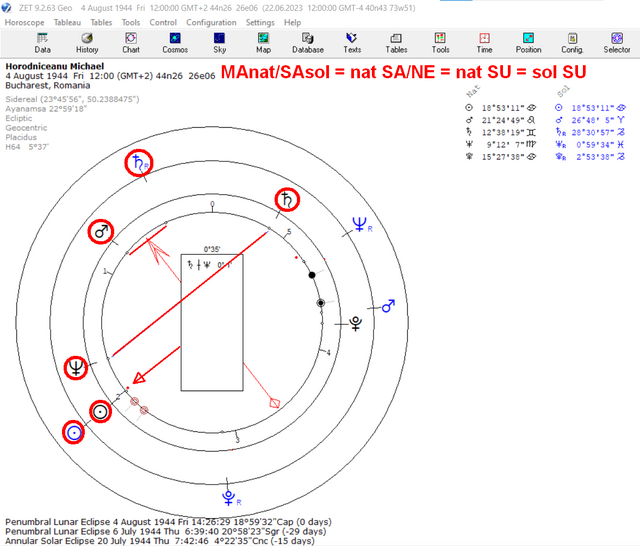Click the ZET application icon in title bar

click(x=7, y=8)
